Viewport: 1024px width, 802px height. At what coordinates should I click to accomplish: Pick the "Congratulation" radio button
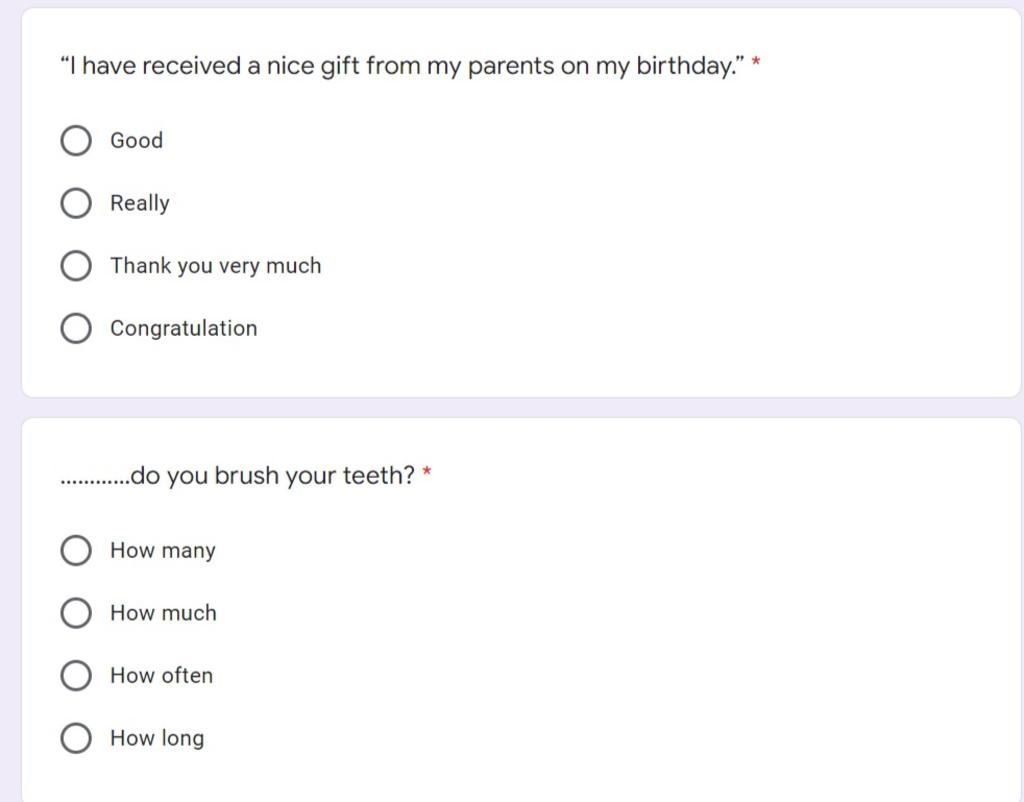(76, 328)
